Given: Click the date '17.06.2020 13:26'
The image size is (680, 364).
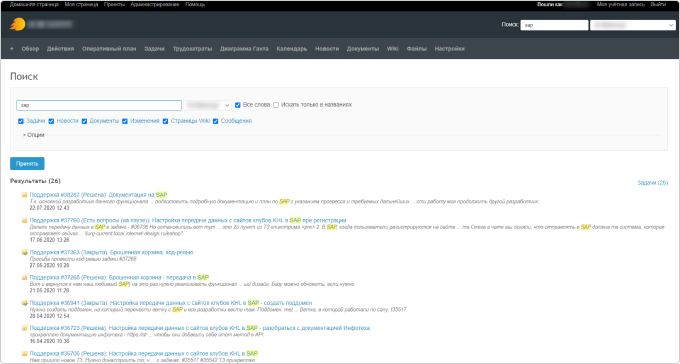Looking at the screenshot, I should click(49, 240).
